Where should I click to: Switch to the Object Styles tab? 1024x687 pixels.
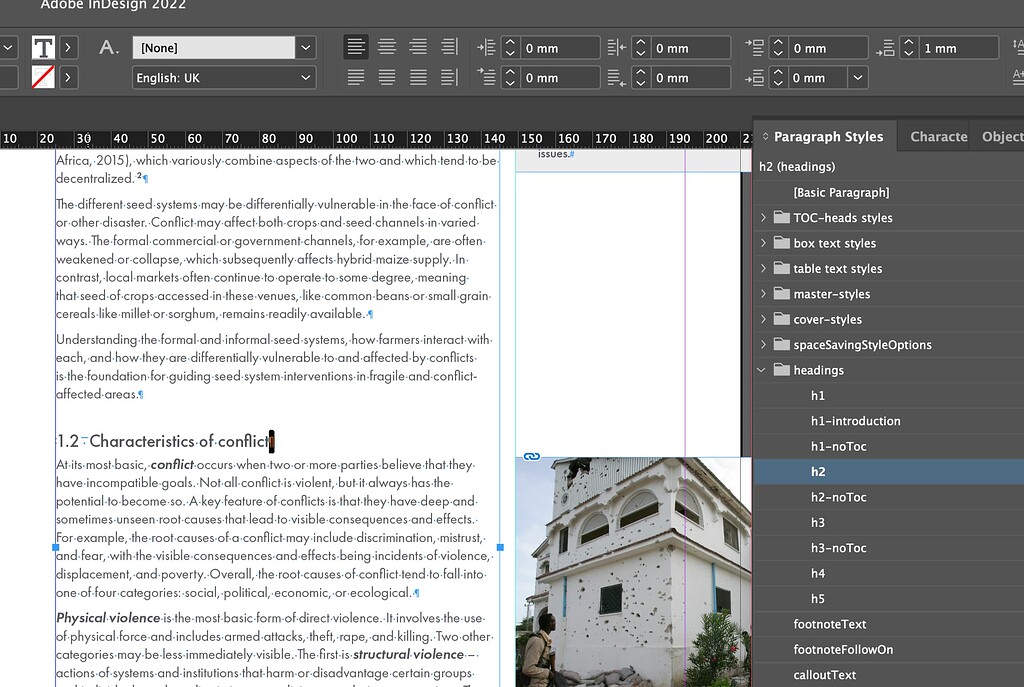[x=1003, y=136]
